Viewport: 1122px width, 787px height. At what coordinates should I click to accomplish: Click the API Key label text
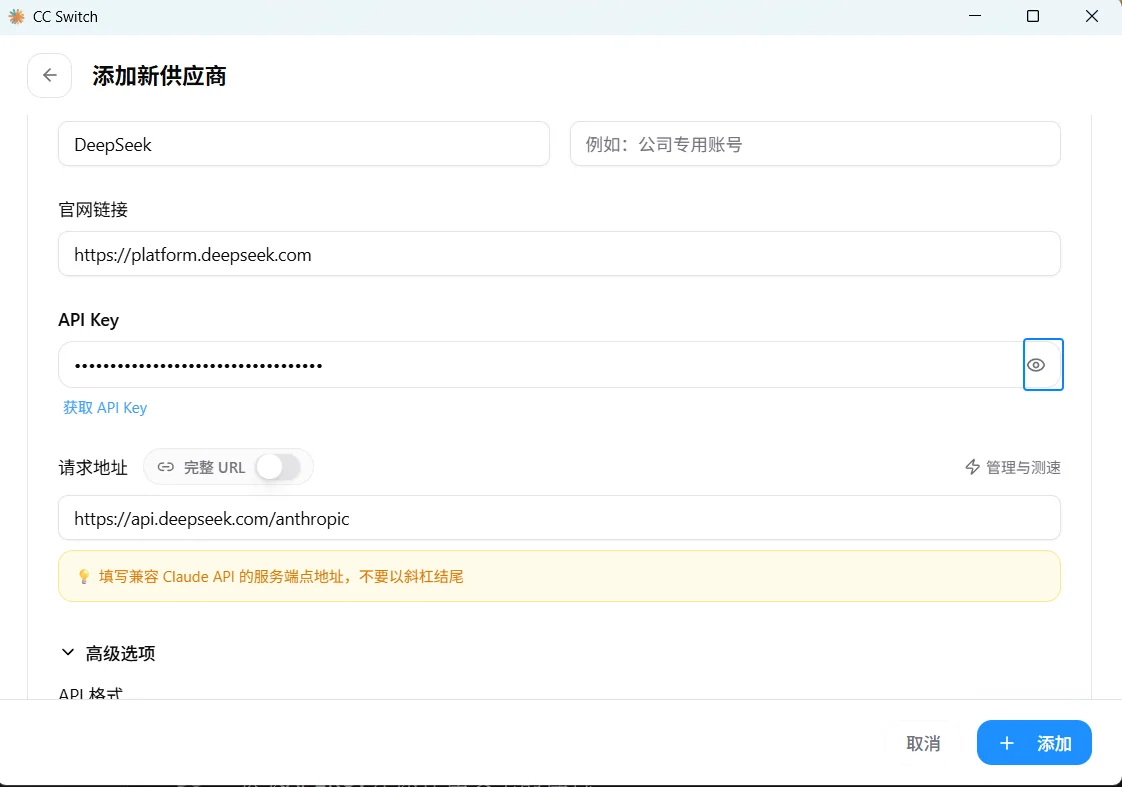tap(89, 320)
